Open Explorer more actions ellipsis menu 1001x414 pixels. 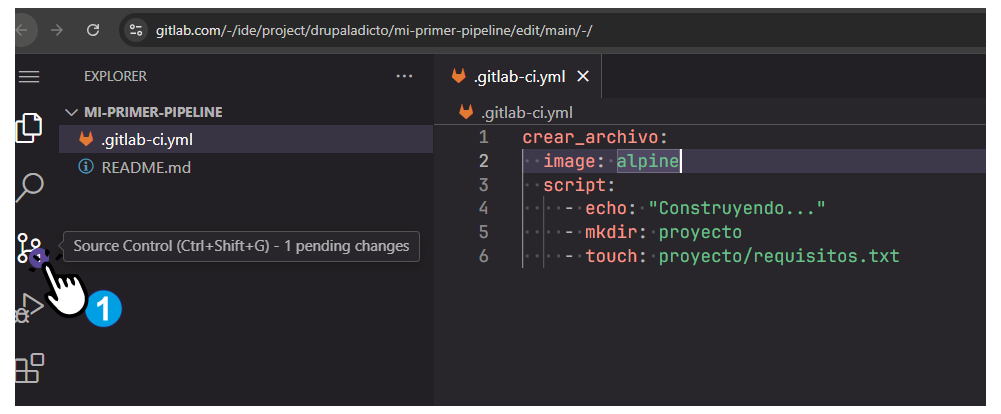(x=404, y=76)
